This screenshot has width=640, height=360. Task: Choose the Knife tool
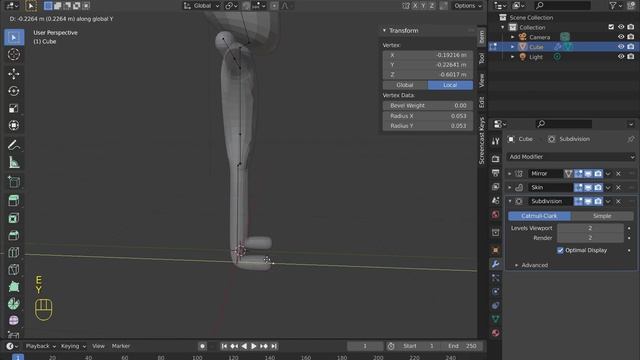[x=14, y=269]
